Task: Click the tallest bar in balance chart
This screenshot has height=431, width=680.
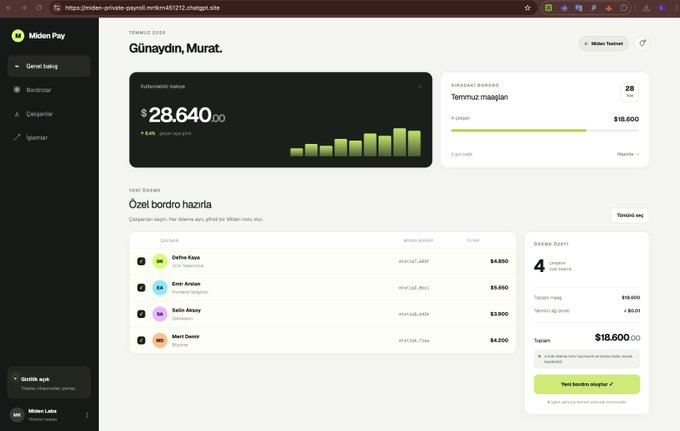Action: pos(400,142)
